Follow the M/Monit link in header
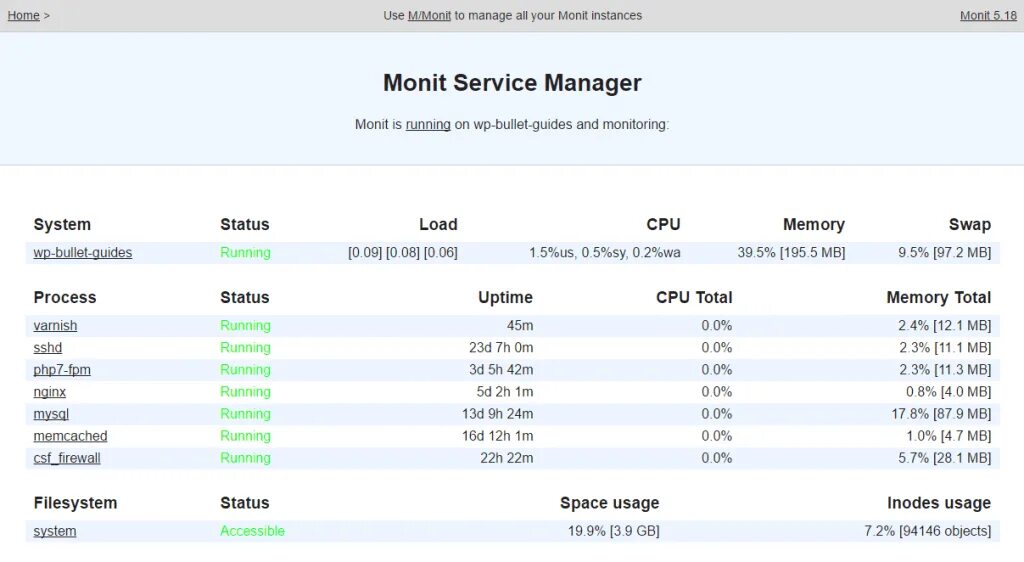This screenshot has height=562, width=1024. 429,15
